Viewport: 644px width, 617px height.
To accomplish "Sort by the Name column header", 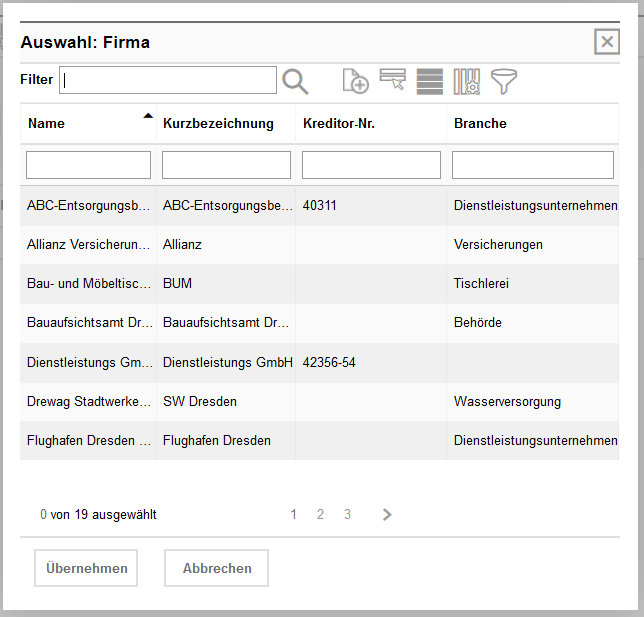I will coord(46,123).
